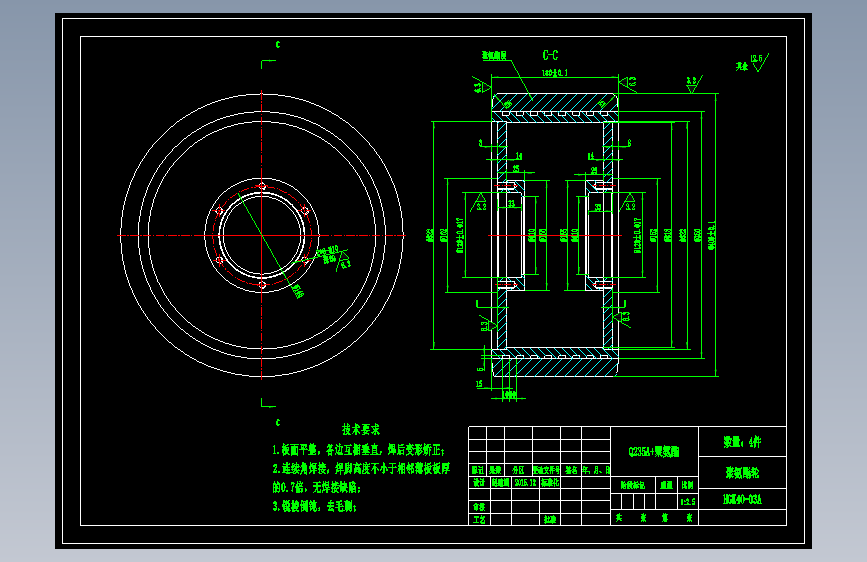Click the 分区 header cell
This screenshot has width=867, height=562.
coord(518,470)
